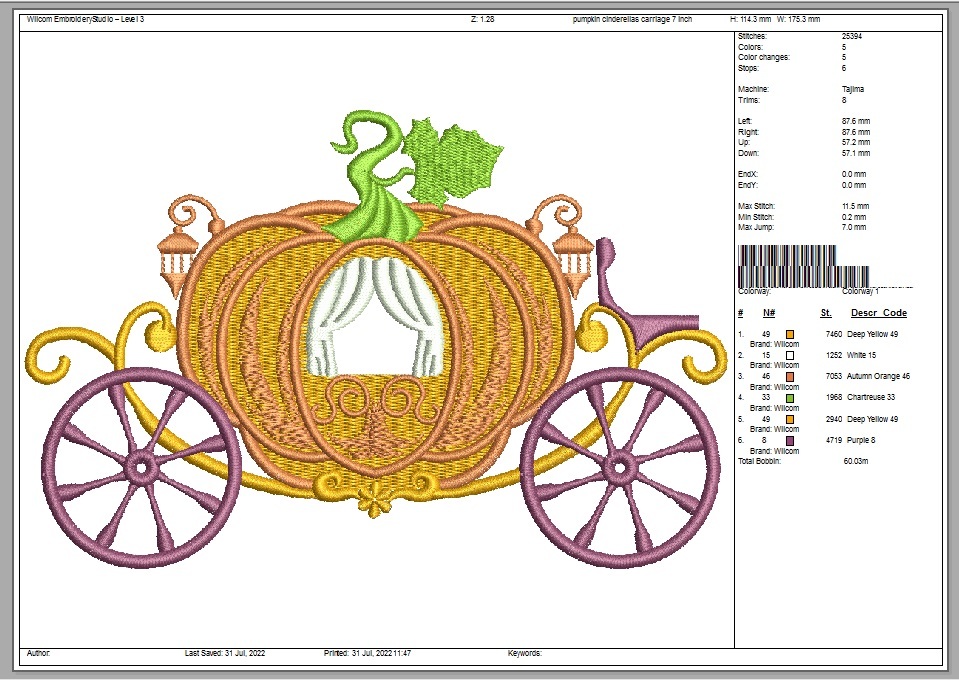
Task: Click the 'Author:' footer label
Action: coord(39,653)
